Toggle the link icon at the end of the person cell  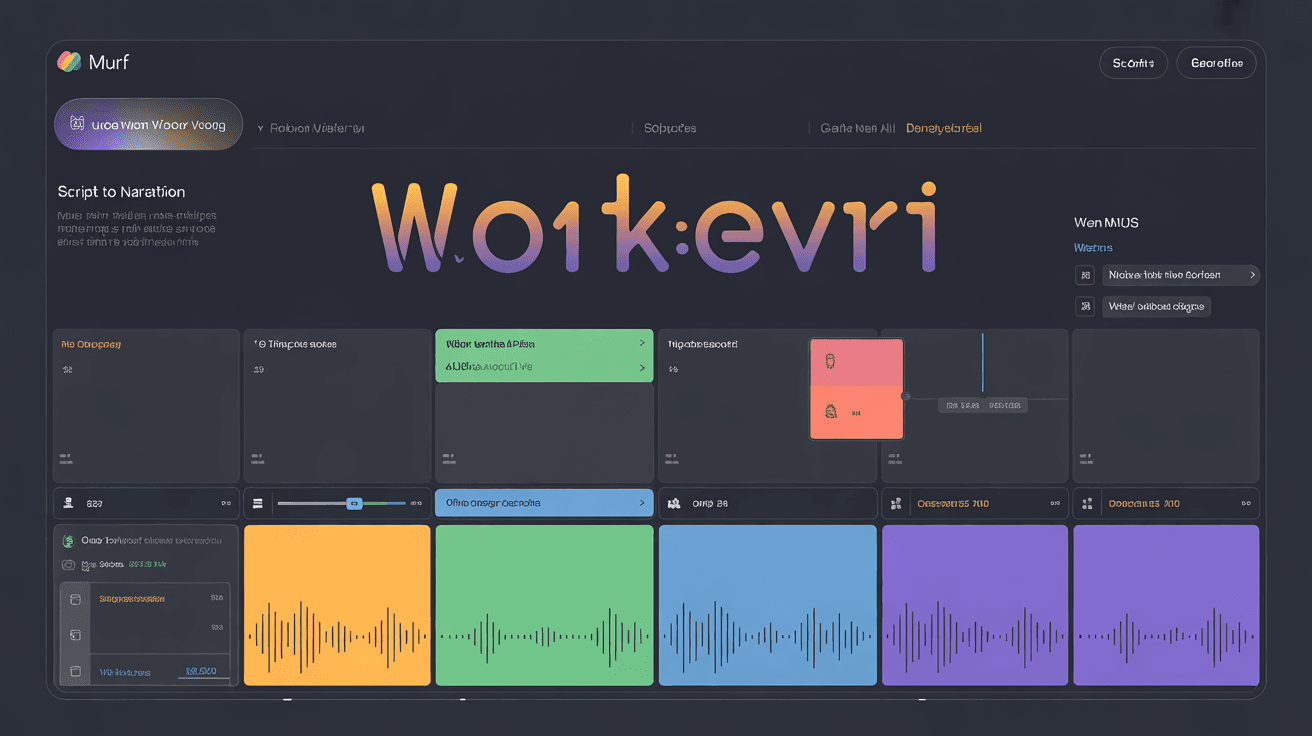225,504
